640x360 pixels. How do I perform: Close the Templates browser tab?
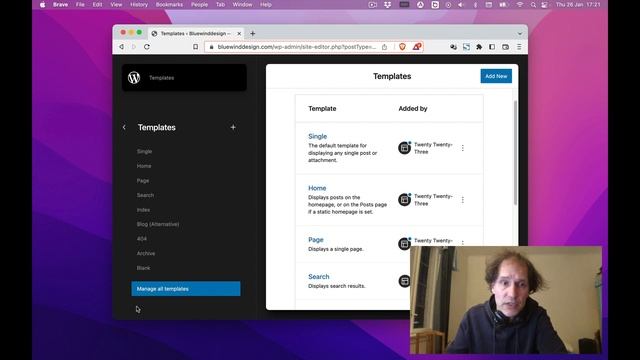(239, 33)
